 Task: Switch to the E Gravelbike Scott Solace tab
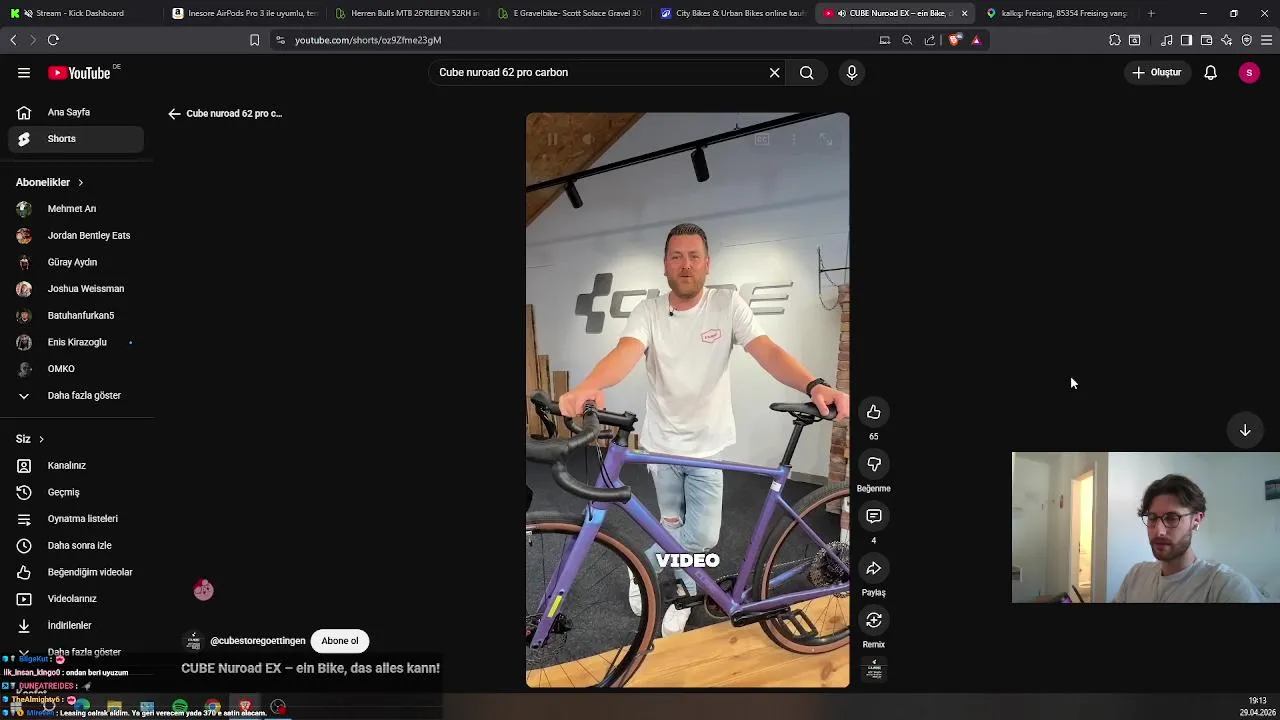[x=570, y=13]
